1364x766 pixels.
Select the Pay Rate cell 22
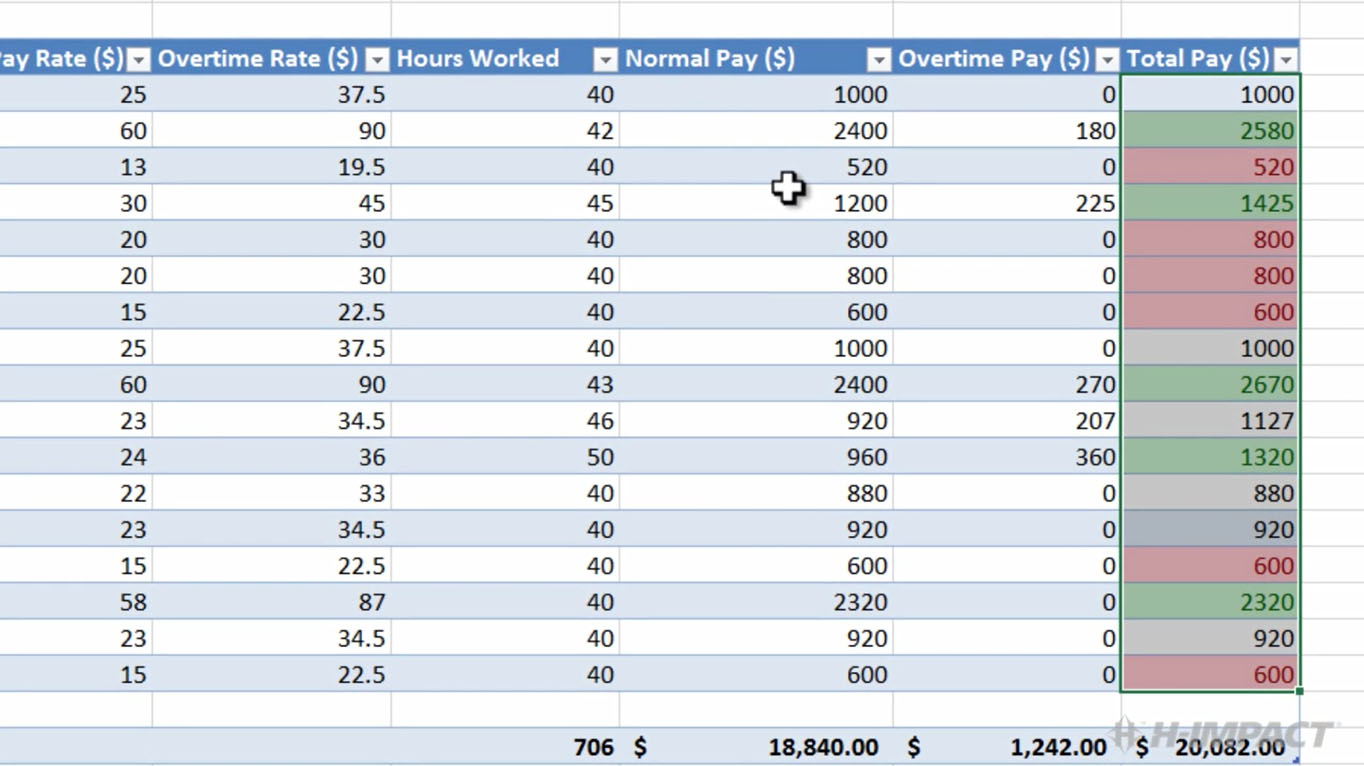click(x=76, y=493)
